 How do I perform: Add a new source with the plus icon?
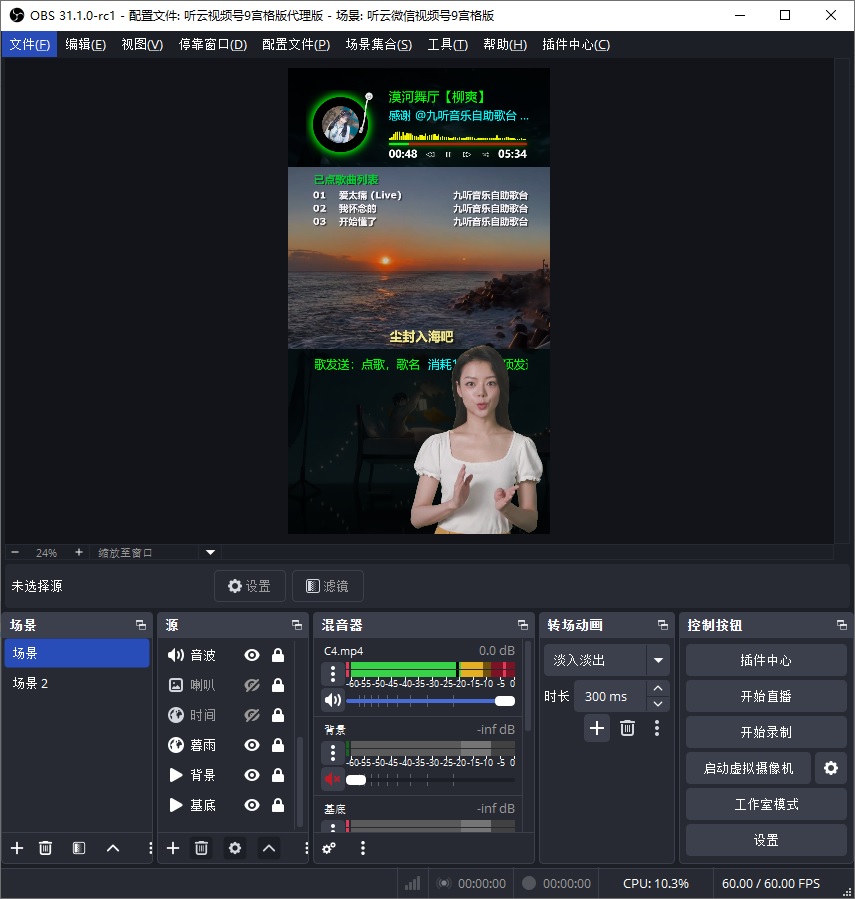[173, 848]
